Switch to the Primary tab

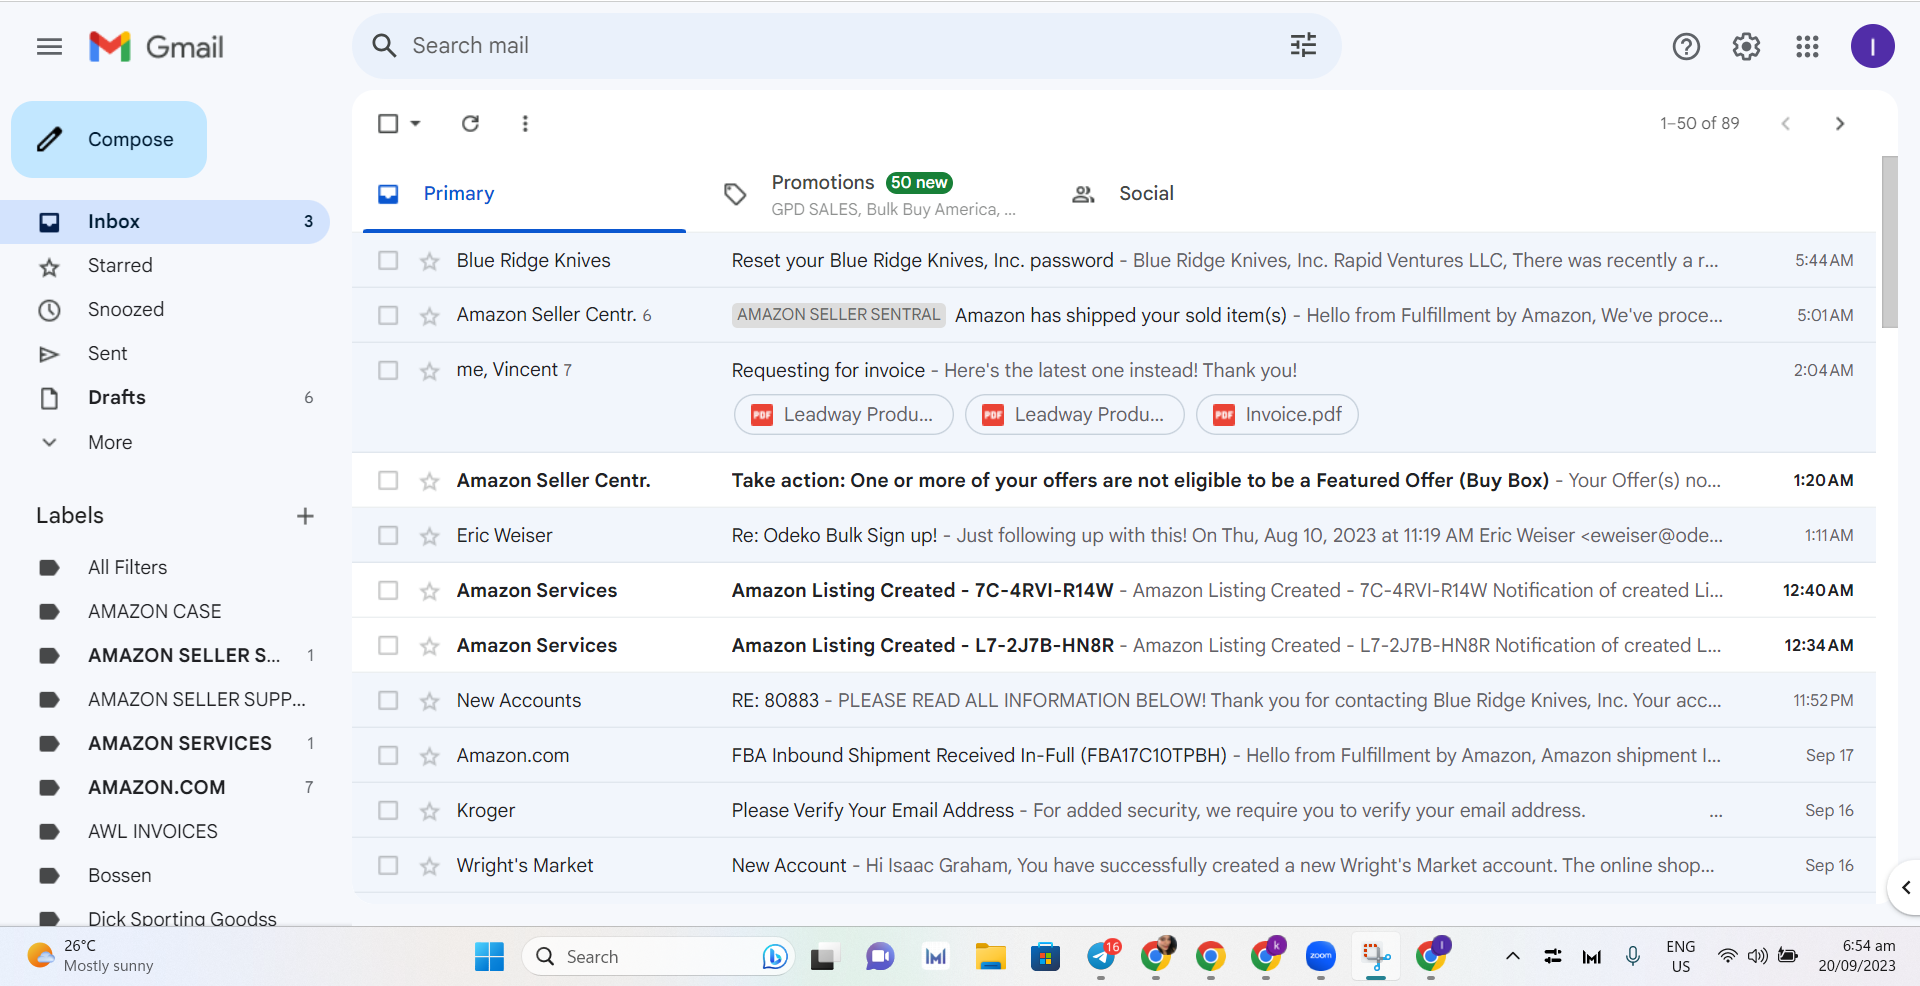[x=524, y=194]
